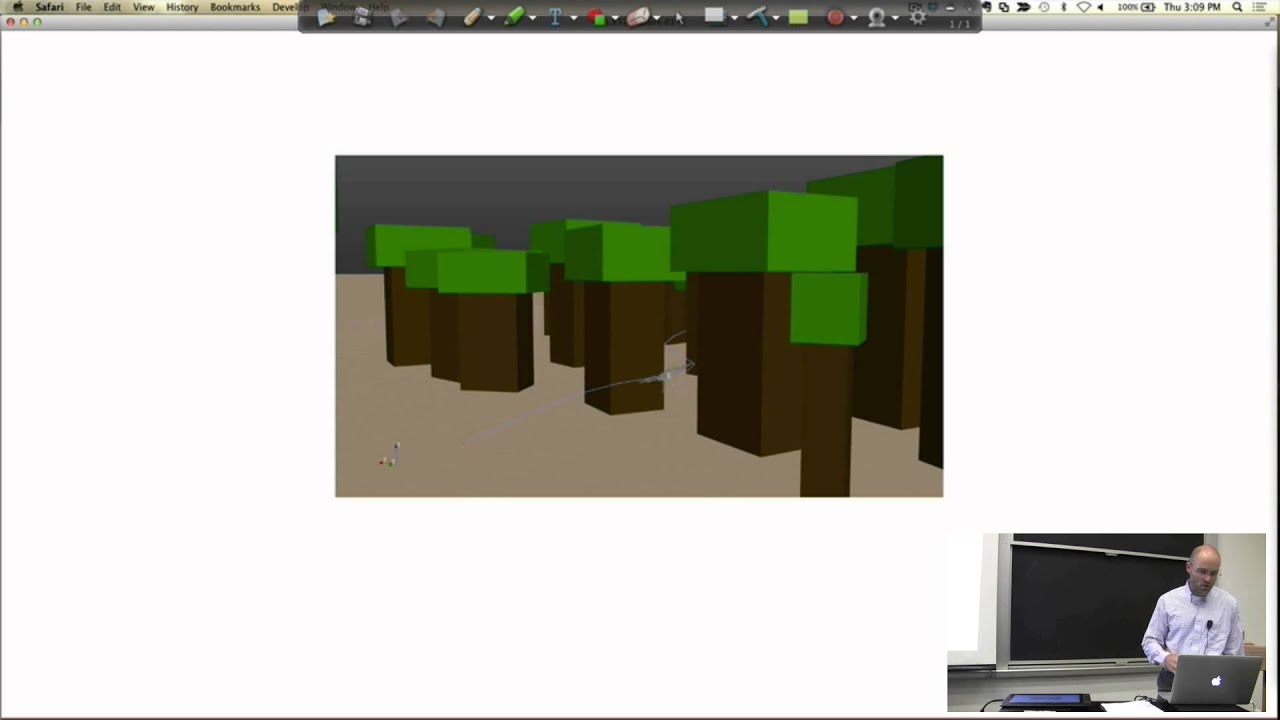Open the Edit menu

[x=112, y=7]
